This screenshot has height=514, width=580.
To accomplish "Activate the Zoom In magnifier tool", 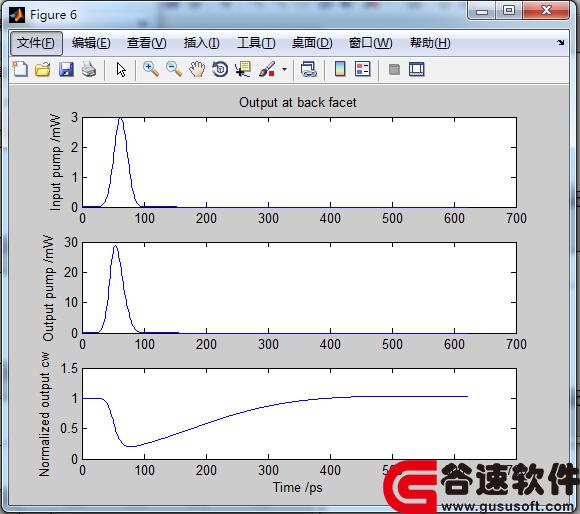I will pos(151,69).
